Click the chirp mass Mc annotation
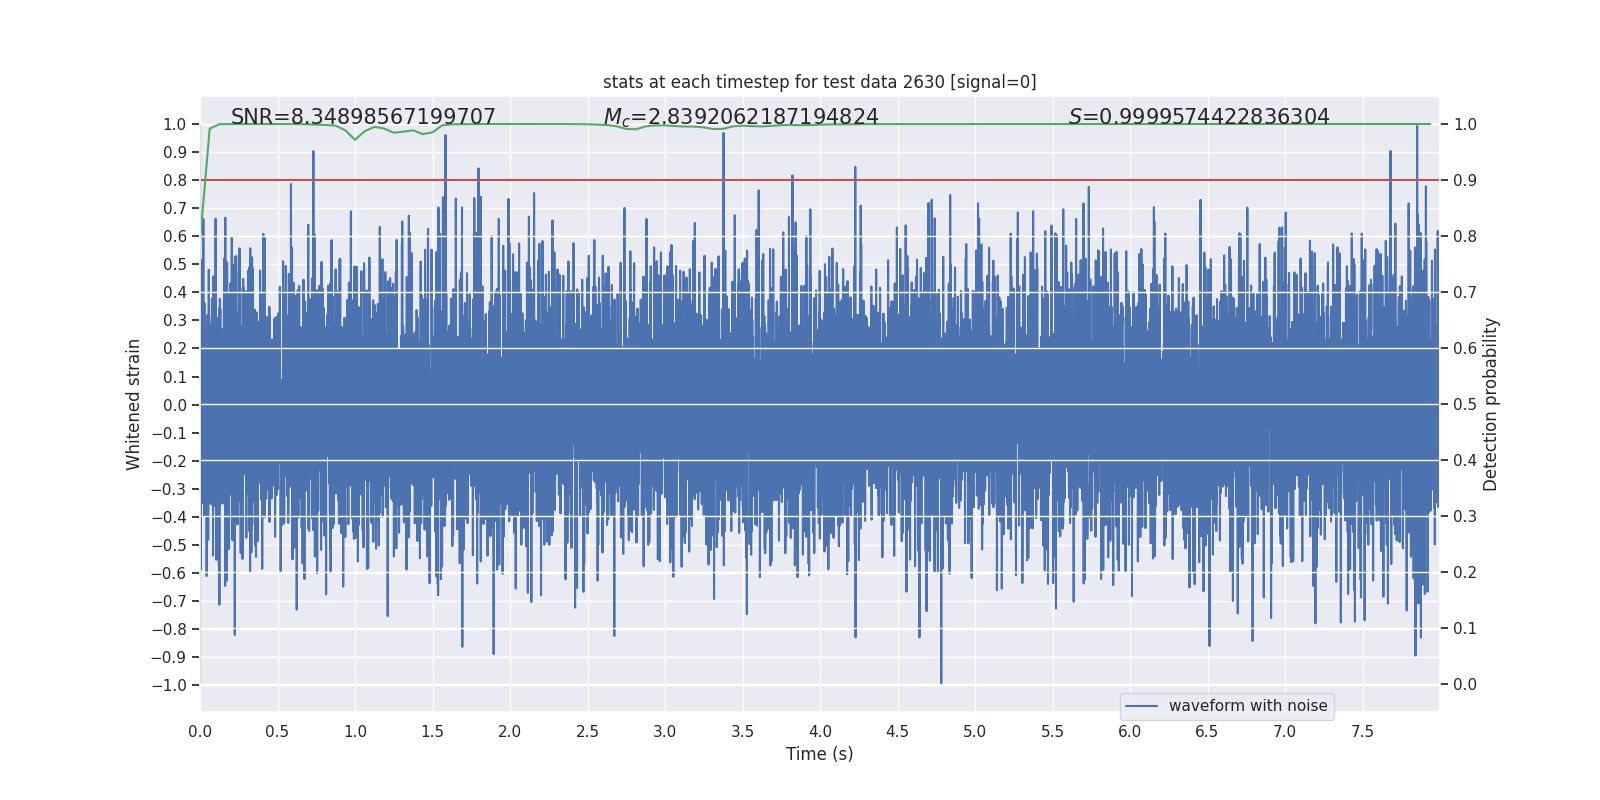The width and height of the screenshot is (1600, 800). pos(741,117)
